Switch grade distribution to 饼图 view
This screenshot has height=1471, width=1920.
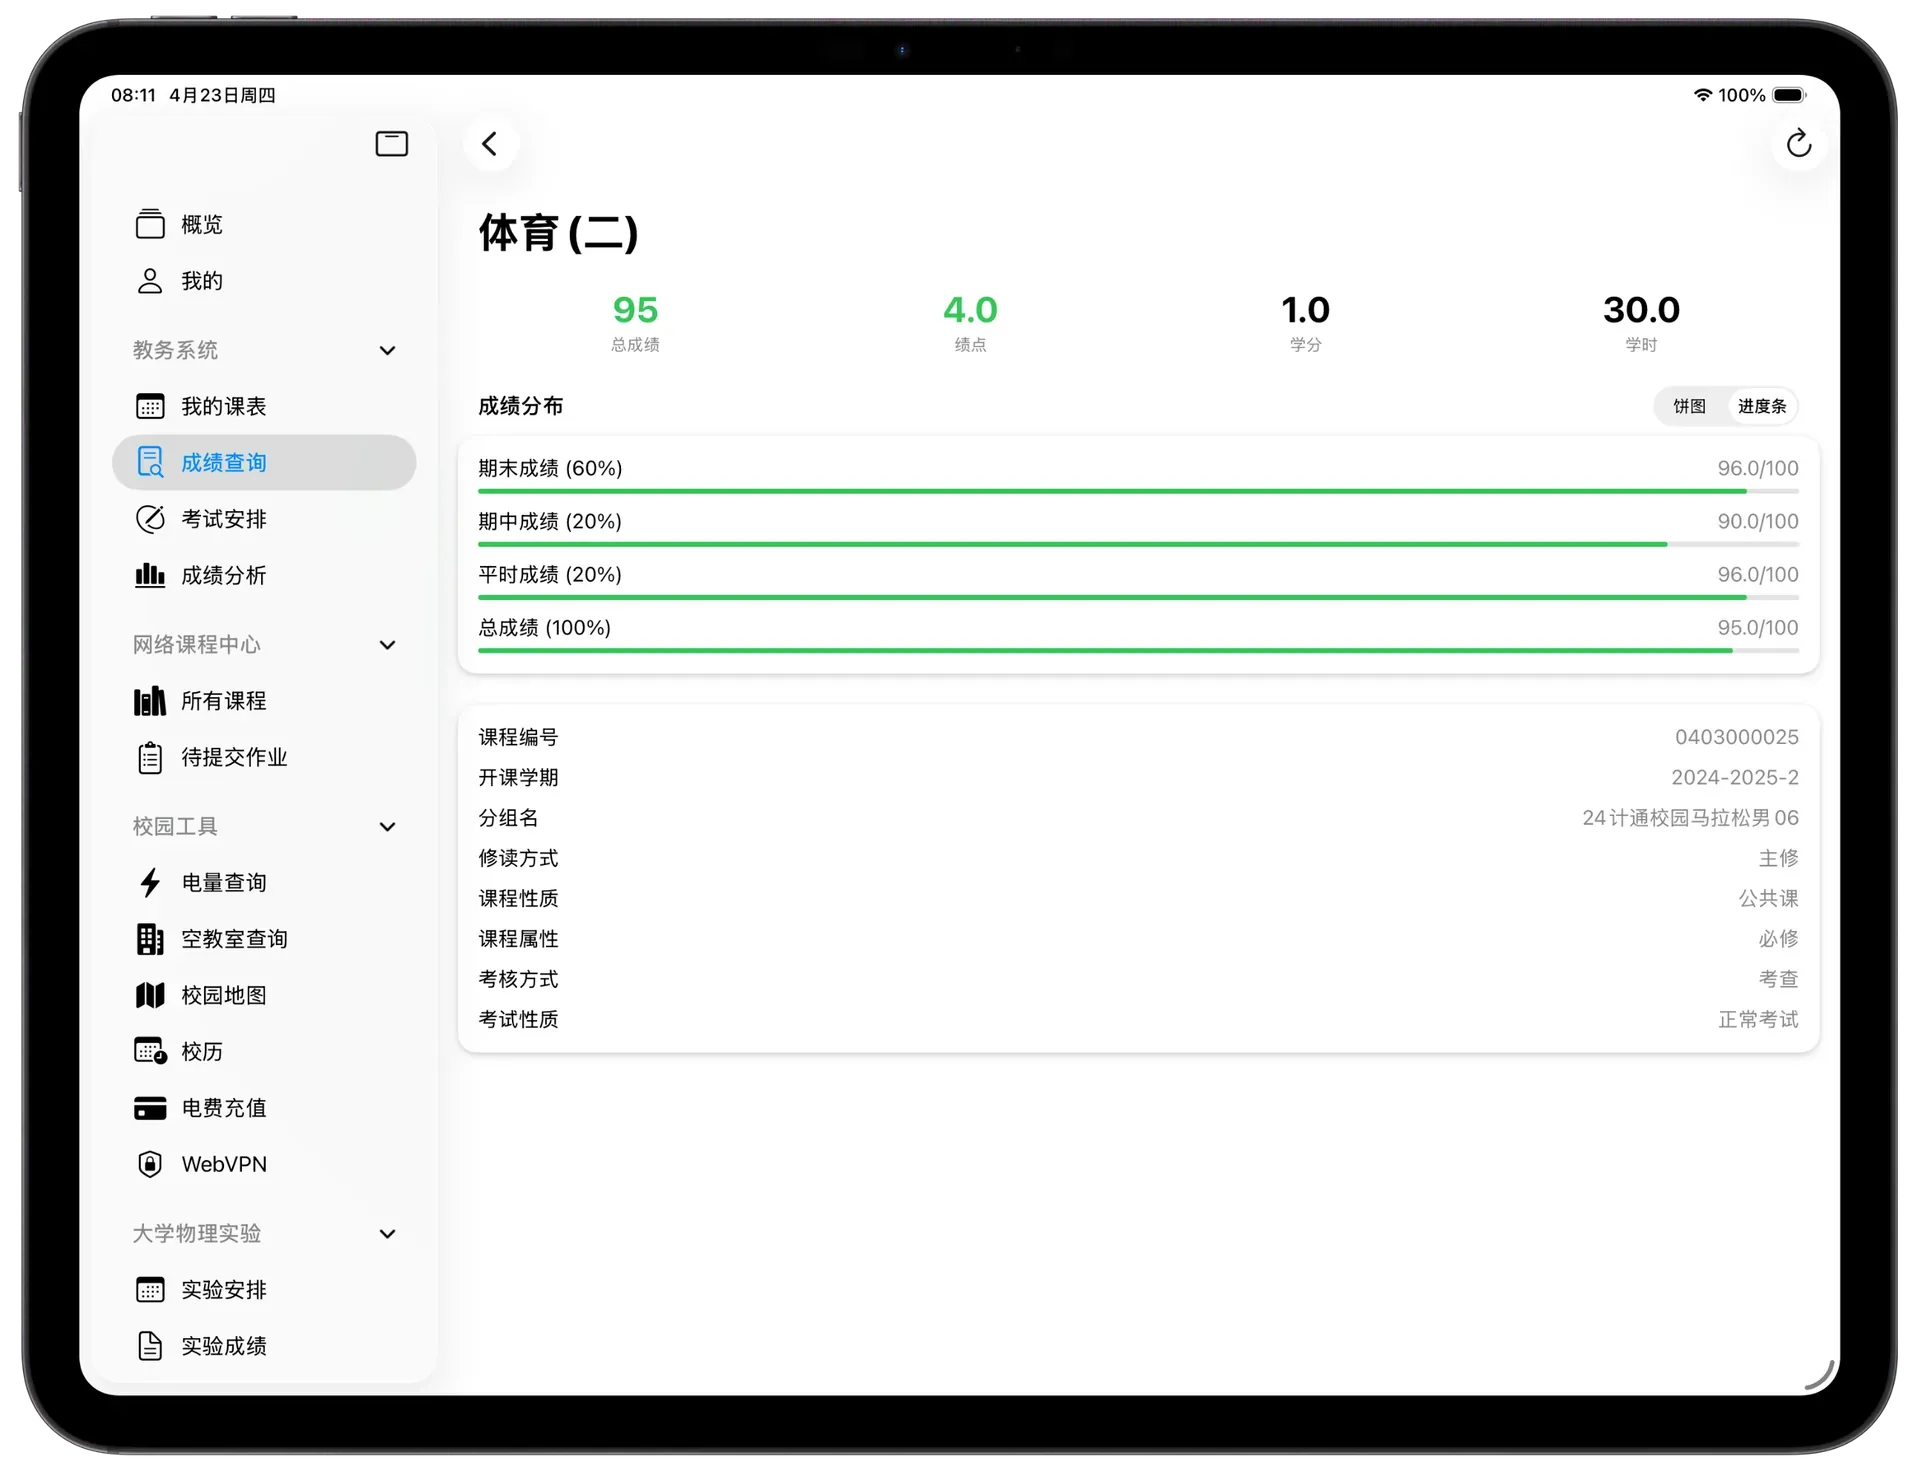click(x=1690, y=406)
